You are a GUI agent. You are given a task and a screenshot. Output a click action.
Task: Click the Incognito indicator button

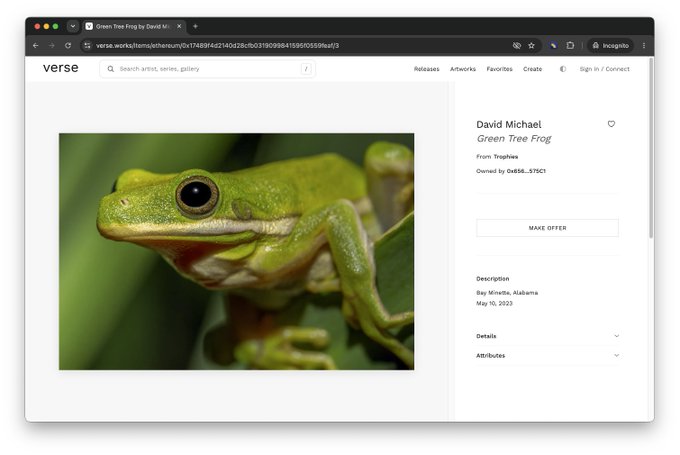(611, 46)
